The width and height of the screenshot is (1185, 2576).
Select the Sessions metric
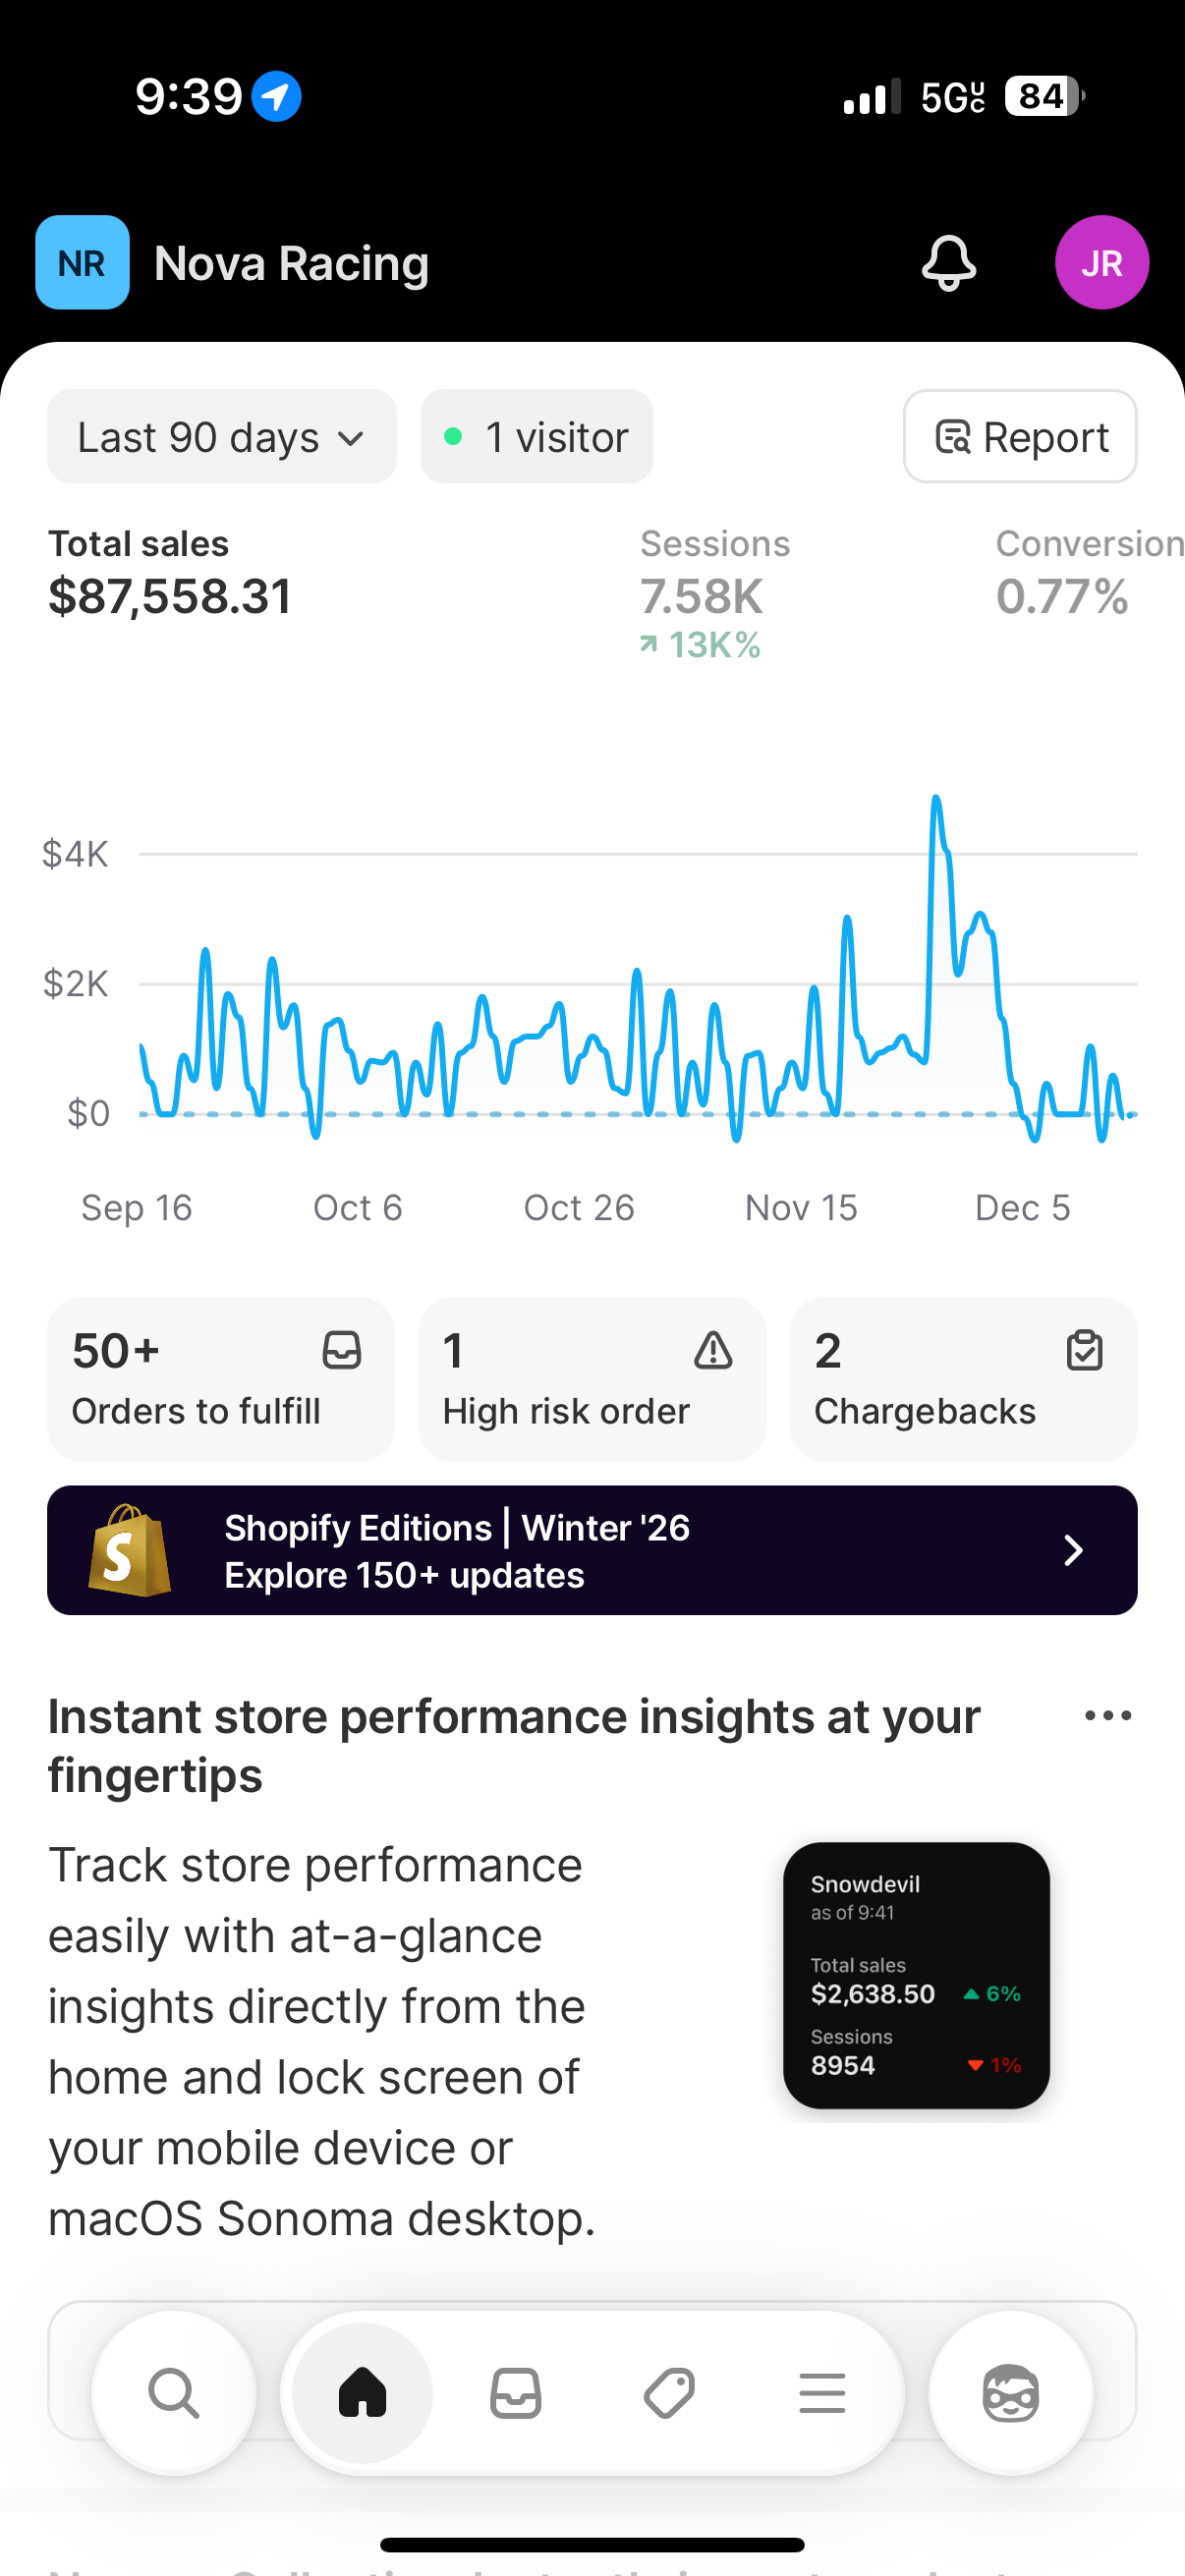point(716,594)
